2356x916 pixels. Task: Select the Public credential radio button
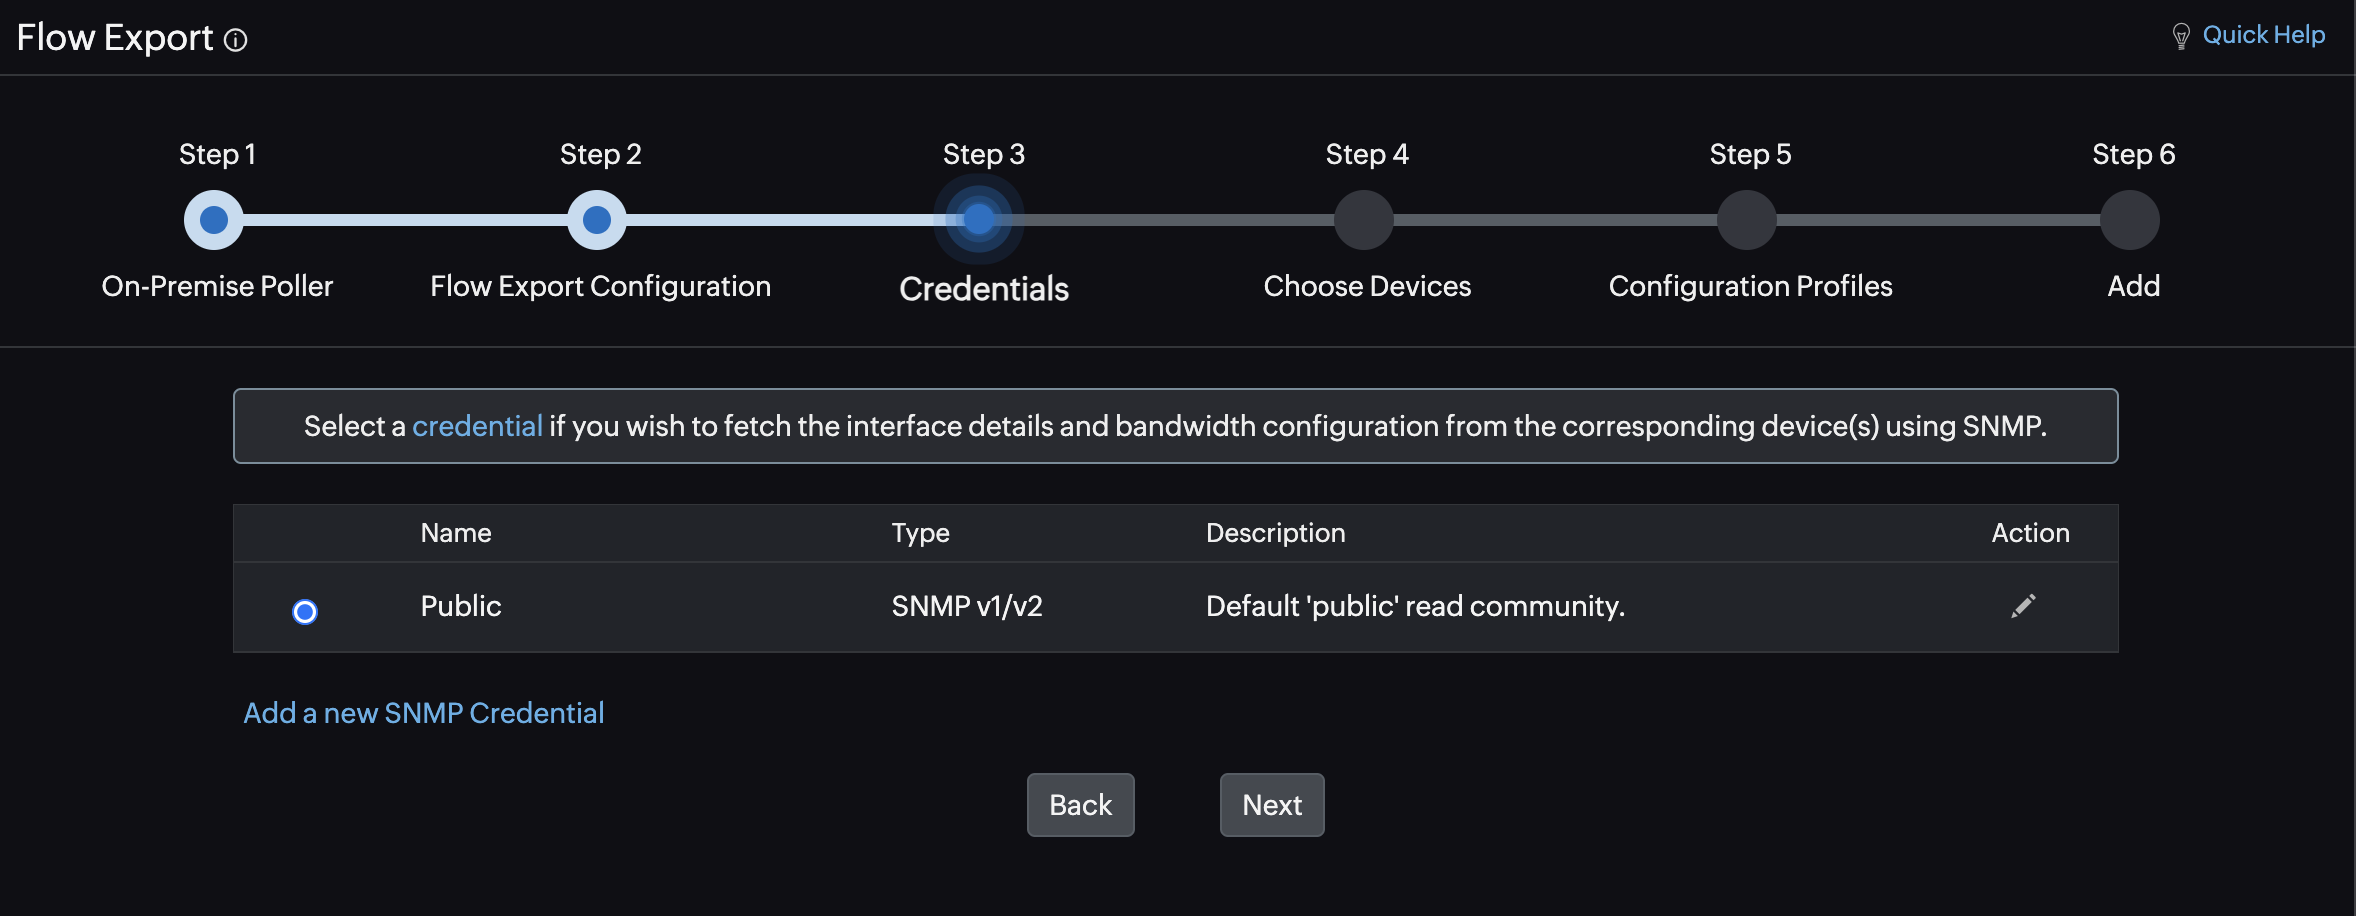click(305, 611)
